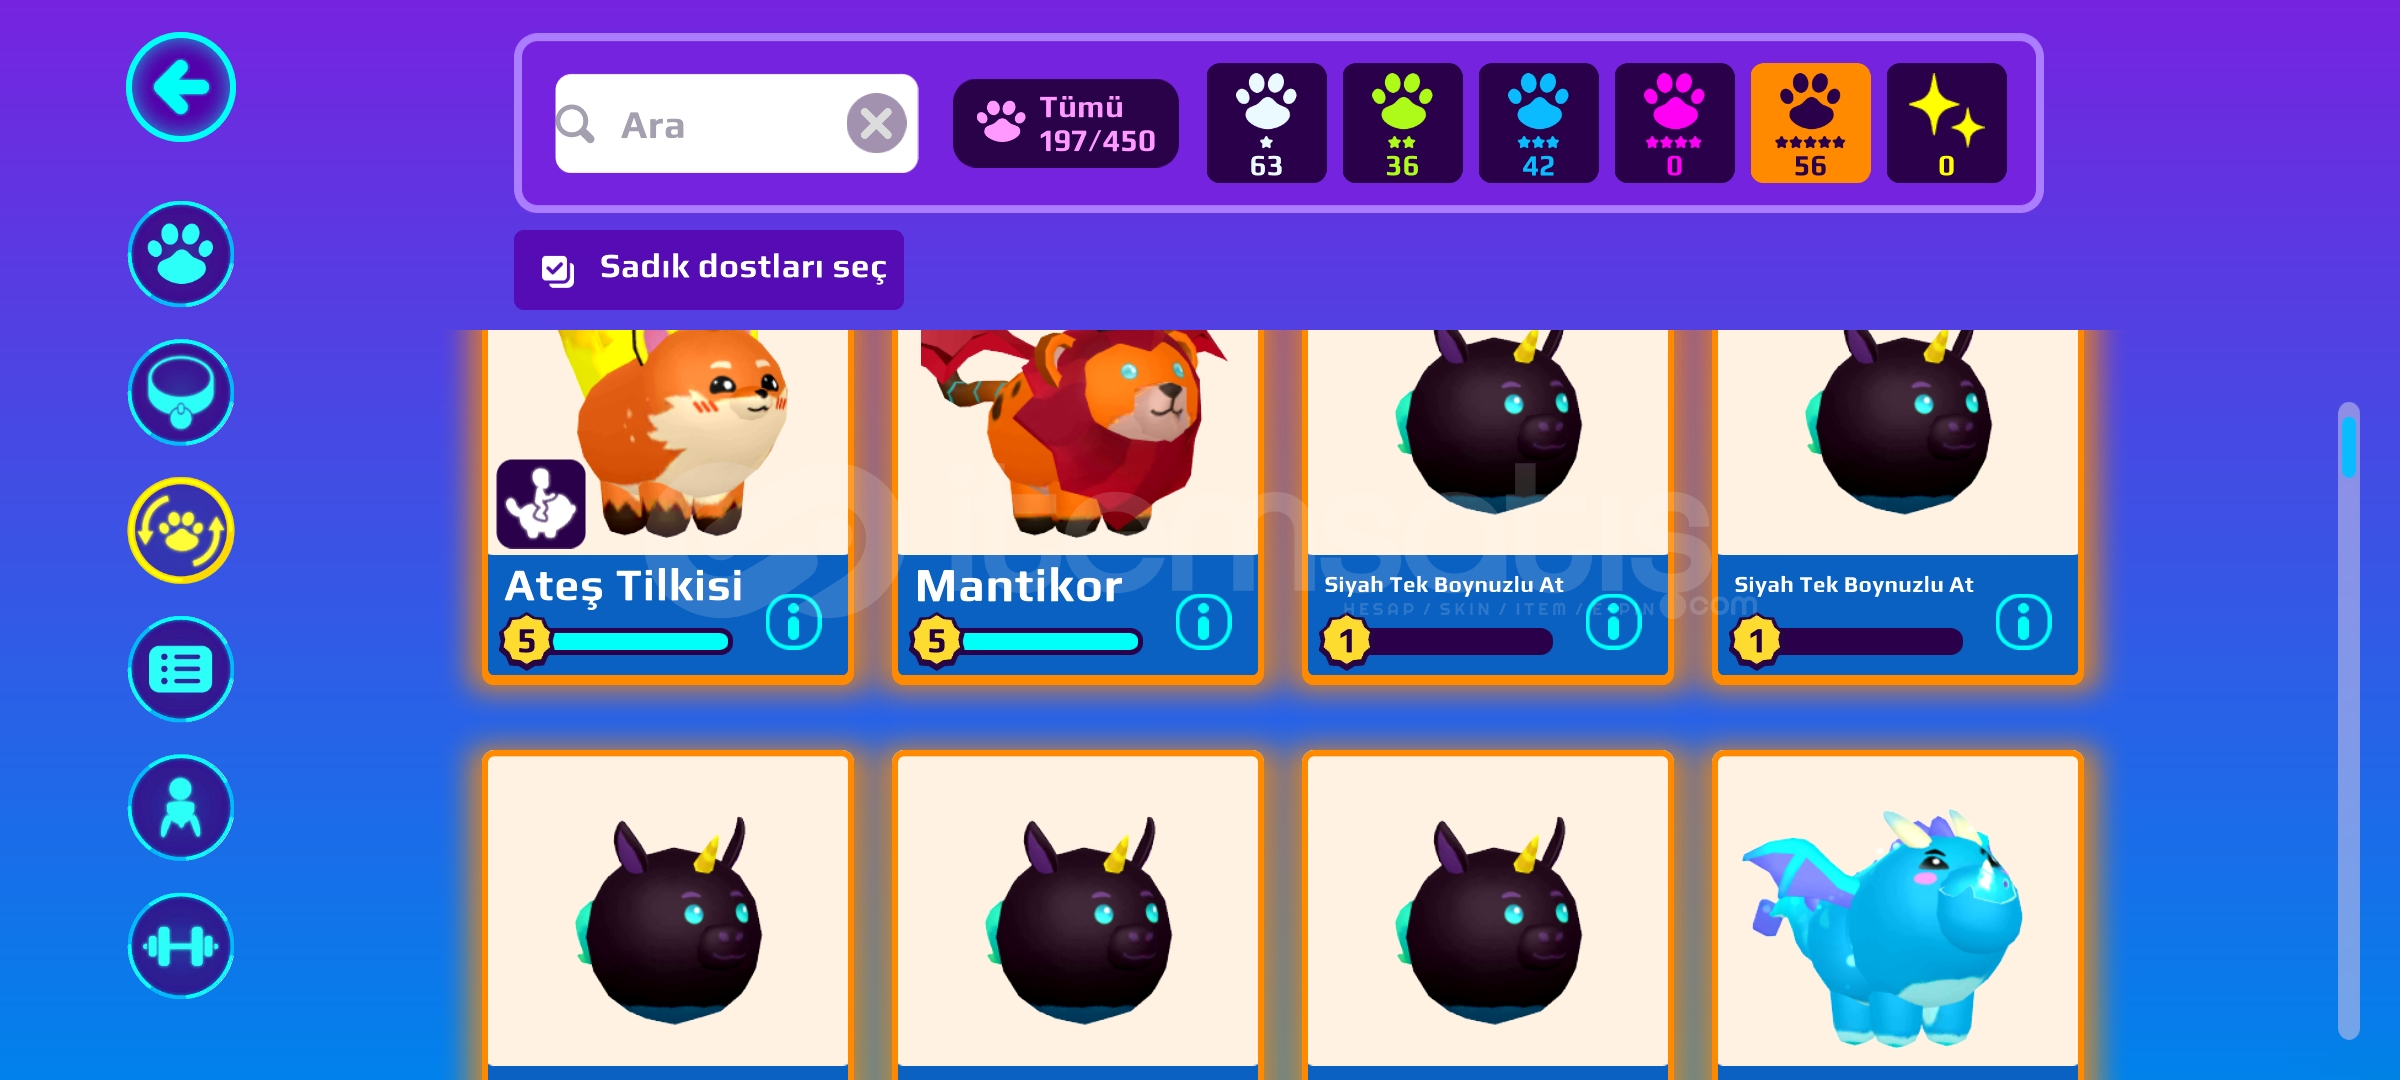Filter by two-star pets showing 36
Image resolution: width=2400 pixels, height=1080 pixels.
pyautogui.click(x=1402, y=123)
